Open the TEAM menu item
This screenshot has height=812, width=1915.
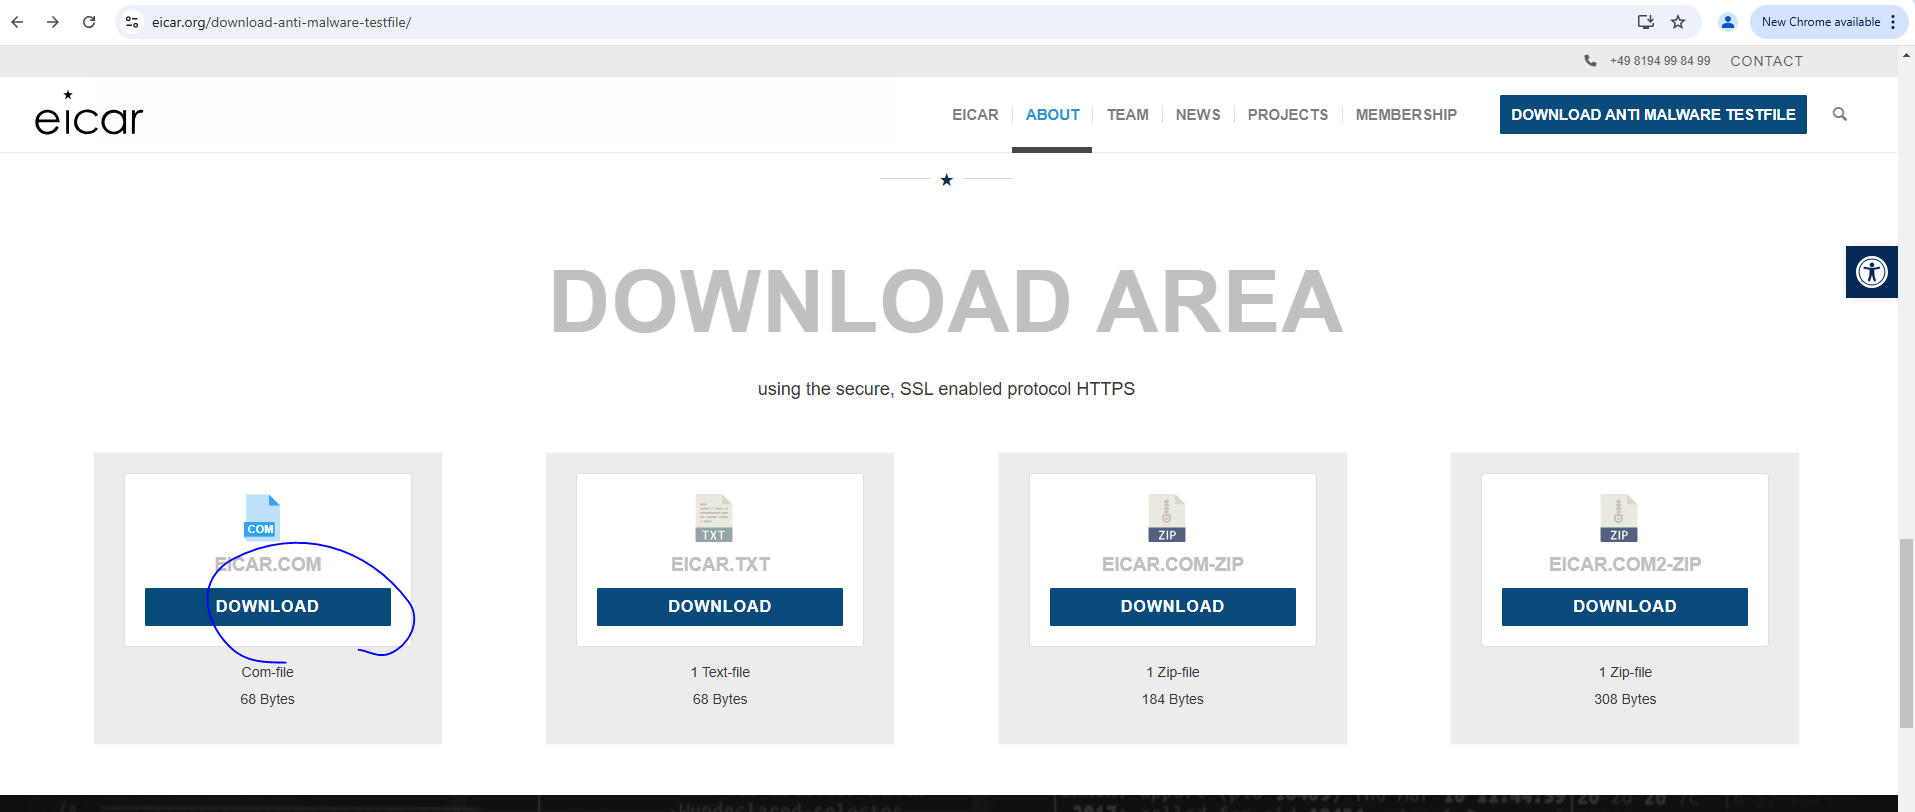click(x=1127, y=115)
